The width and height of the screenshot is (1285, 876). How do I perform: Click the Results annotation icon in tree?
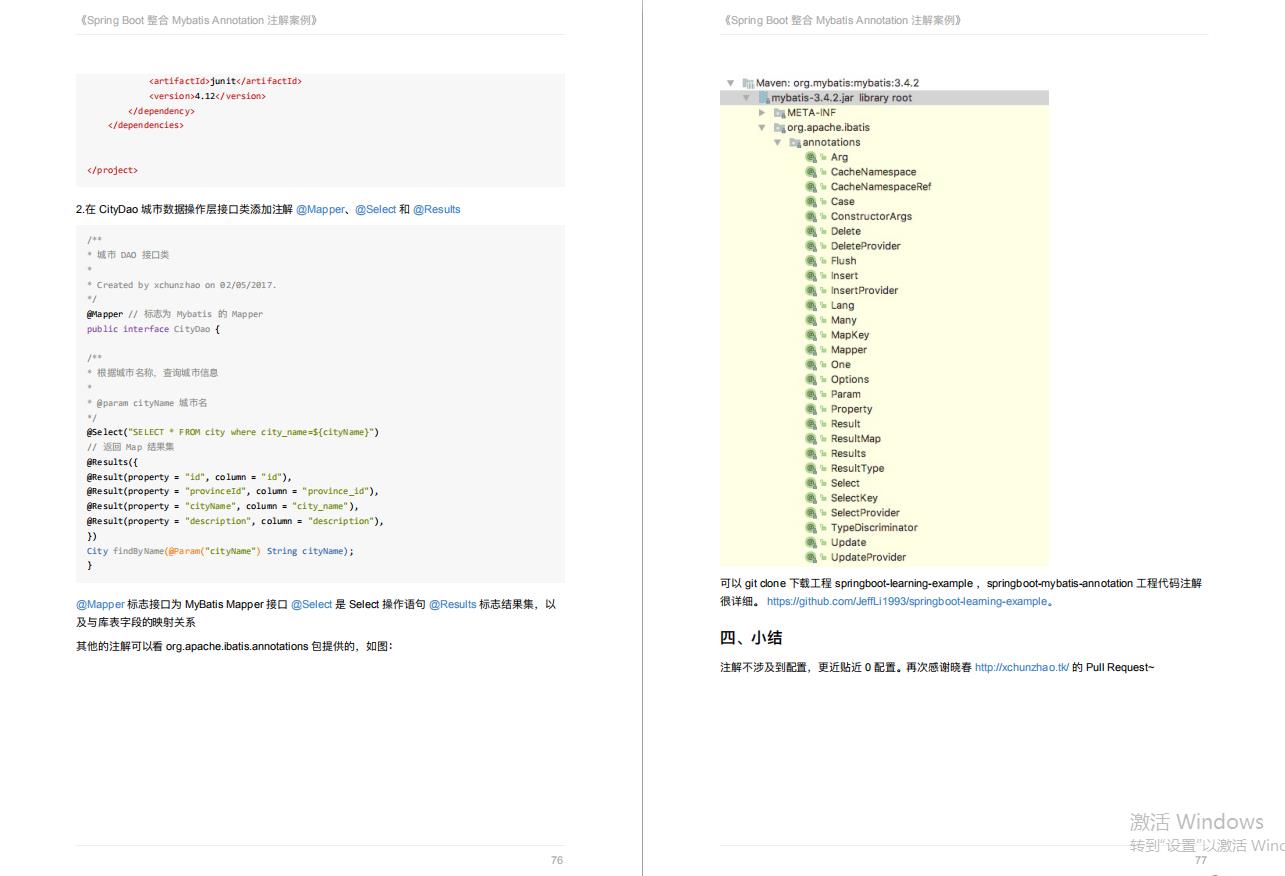pos(811,453)
